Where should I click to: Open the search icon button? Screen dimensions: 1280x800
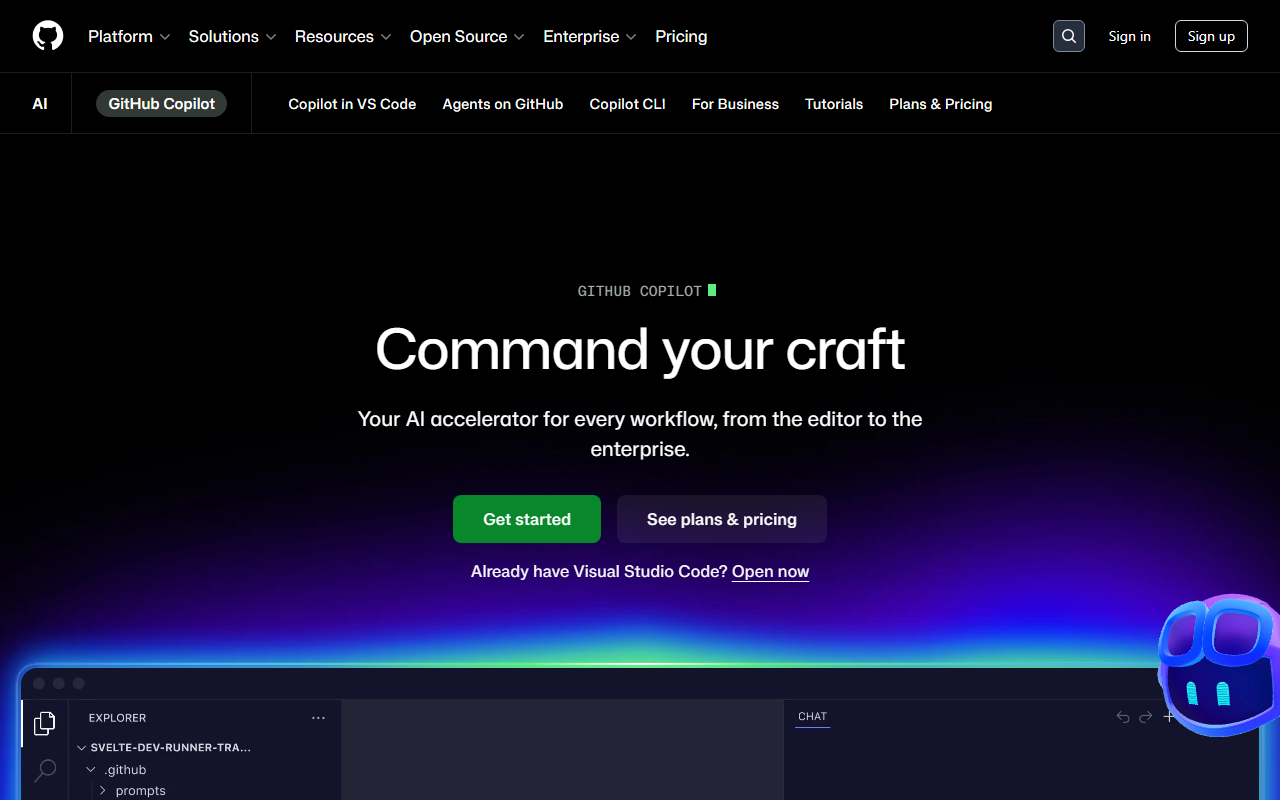tap(1069, 36)
